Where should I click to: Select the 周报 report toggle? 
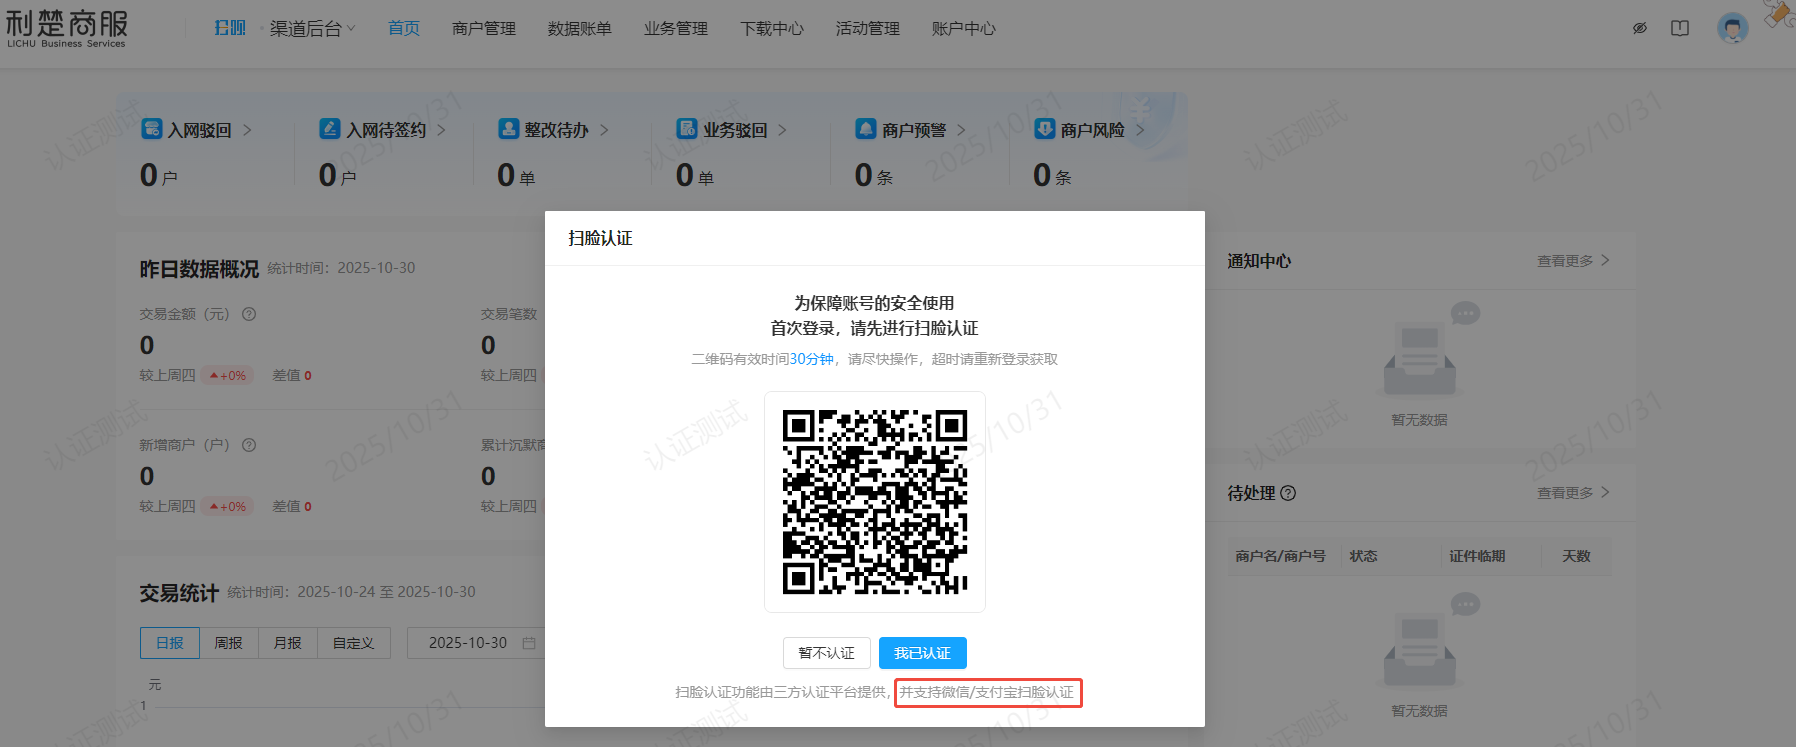click(x=229, y=643)
